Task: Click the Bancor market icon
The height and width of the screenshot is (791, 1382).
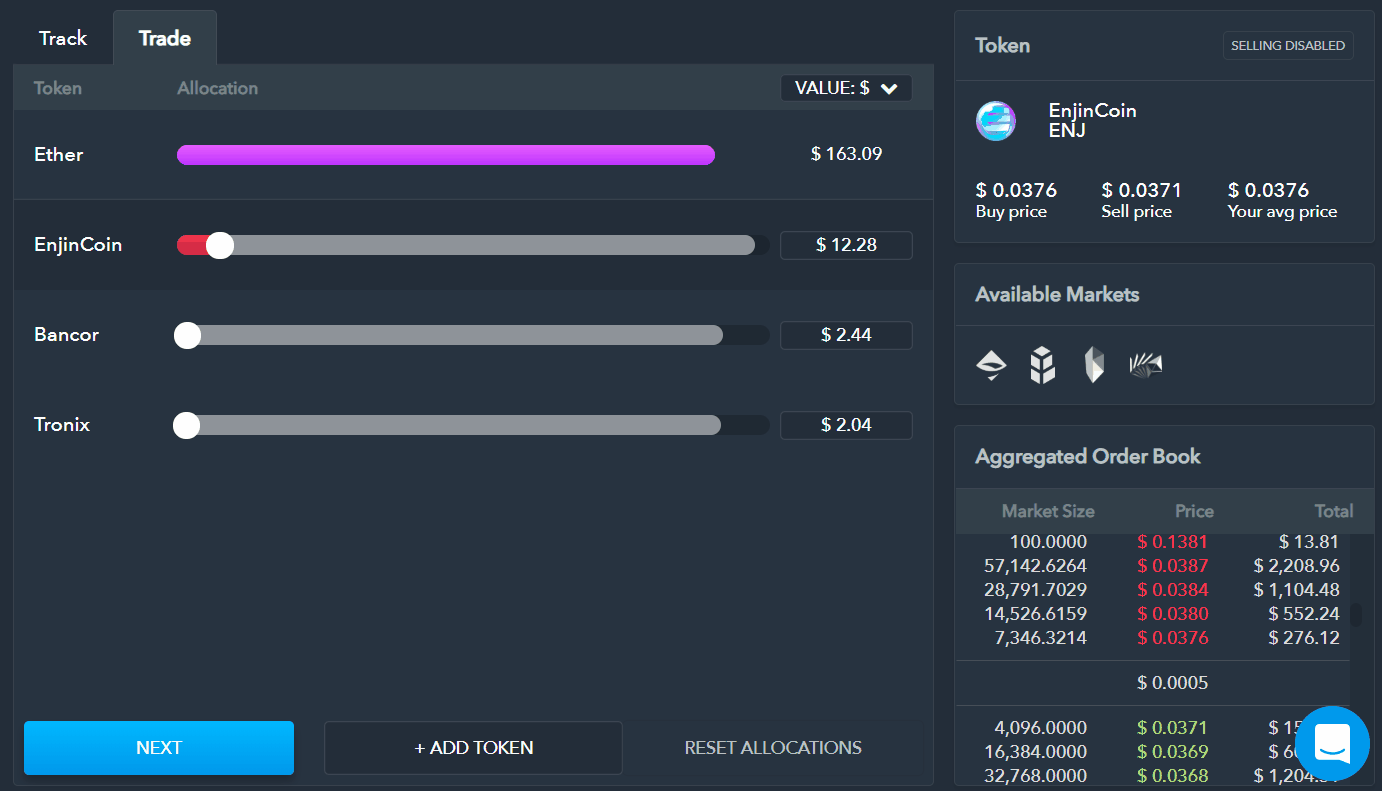Action: [x=1043, y=366]
